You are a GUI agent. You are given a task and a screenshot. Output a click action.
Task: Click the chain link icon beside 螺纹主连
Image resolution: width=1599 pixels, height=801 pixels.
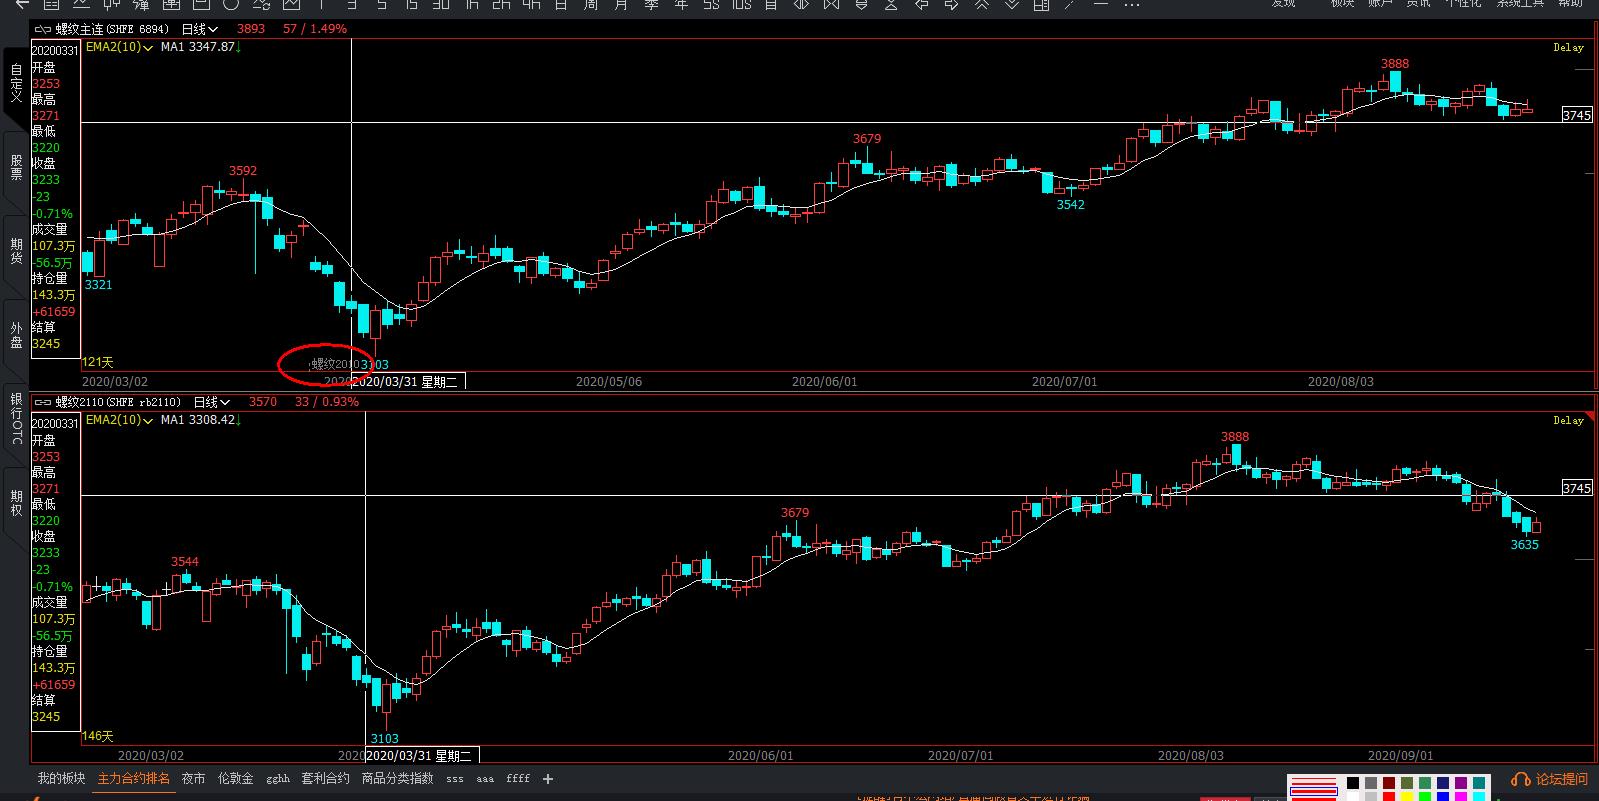pos(43,29)
